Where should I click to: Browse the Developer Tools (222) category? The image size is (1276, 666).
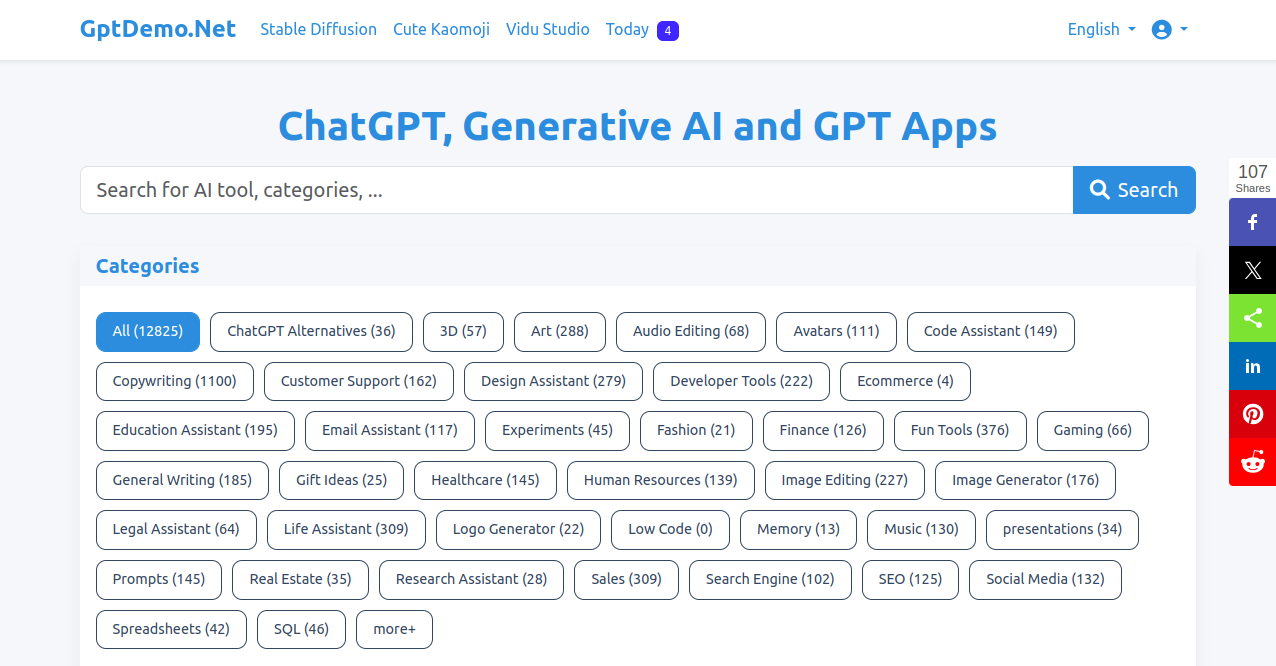pyautogui.click(x=742, y=381)
